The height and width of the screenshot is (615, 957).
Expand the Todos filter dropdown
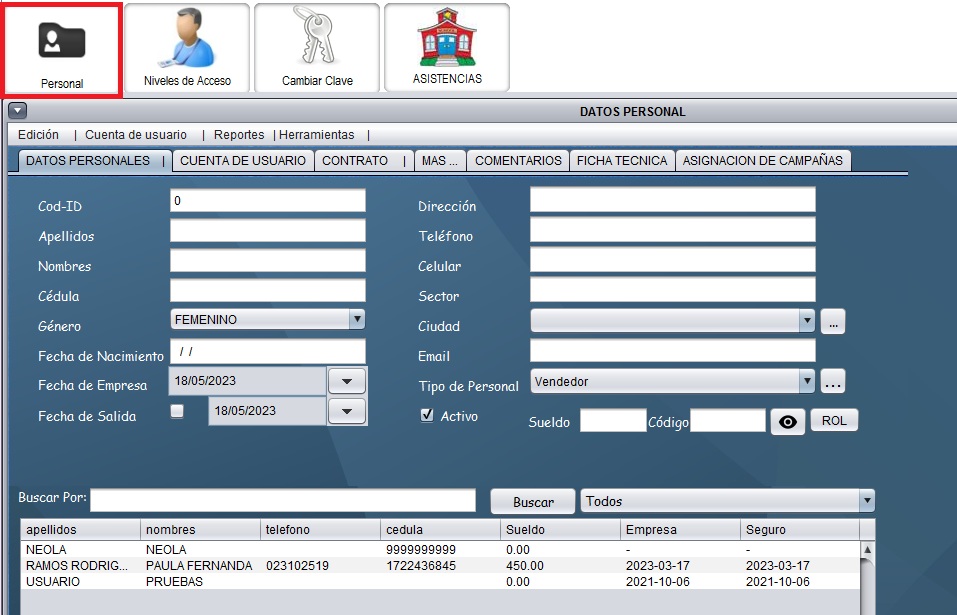[x=866, y=501]
